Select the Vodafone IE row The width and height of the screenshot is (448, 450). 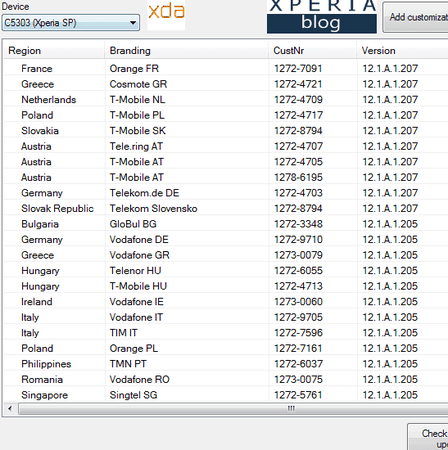click(x=226, y=302)
